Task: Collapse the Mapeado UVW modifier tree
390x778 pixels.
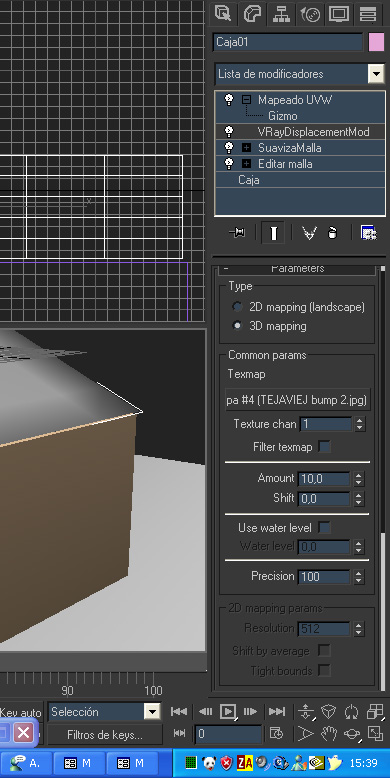Action: [247, 100]
